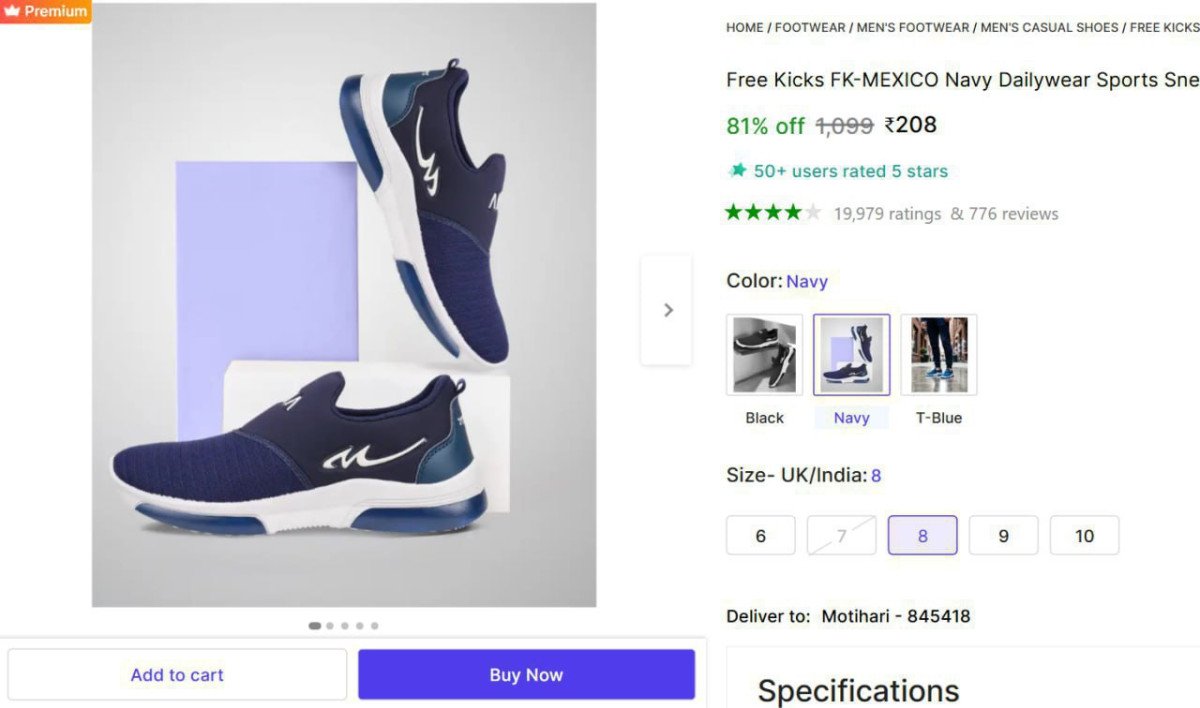Navigate to MEN'S CASUAL SHOES breadcrumb
Viewport: 1200px width, 708px height.
coord(1049,27)
